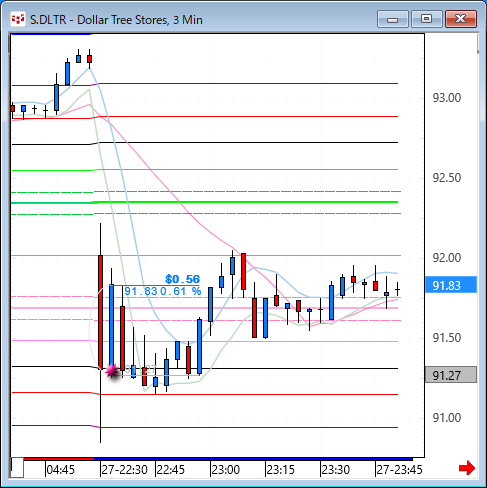Click the 27-22:30 time axis label
Screen dimensions: 487x488
point(125,470)
